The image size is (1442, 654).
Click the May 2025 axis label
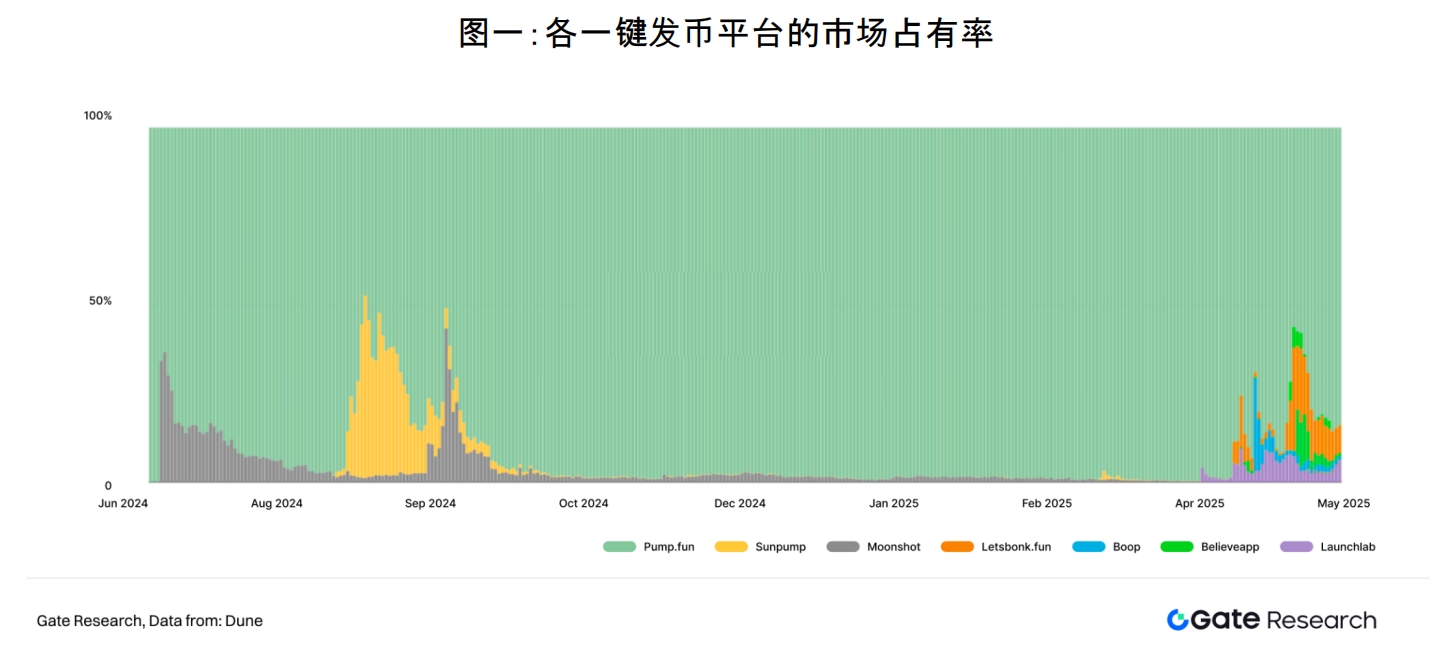click(x=1343, y=504)
